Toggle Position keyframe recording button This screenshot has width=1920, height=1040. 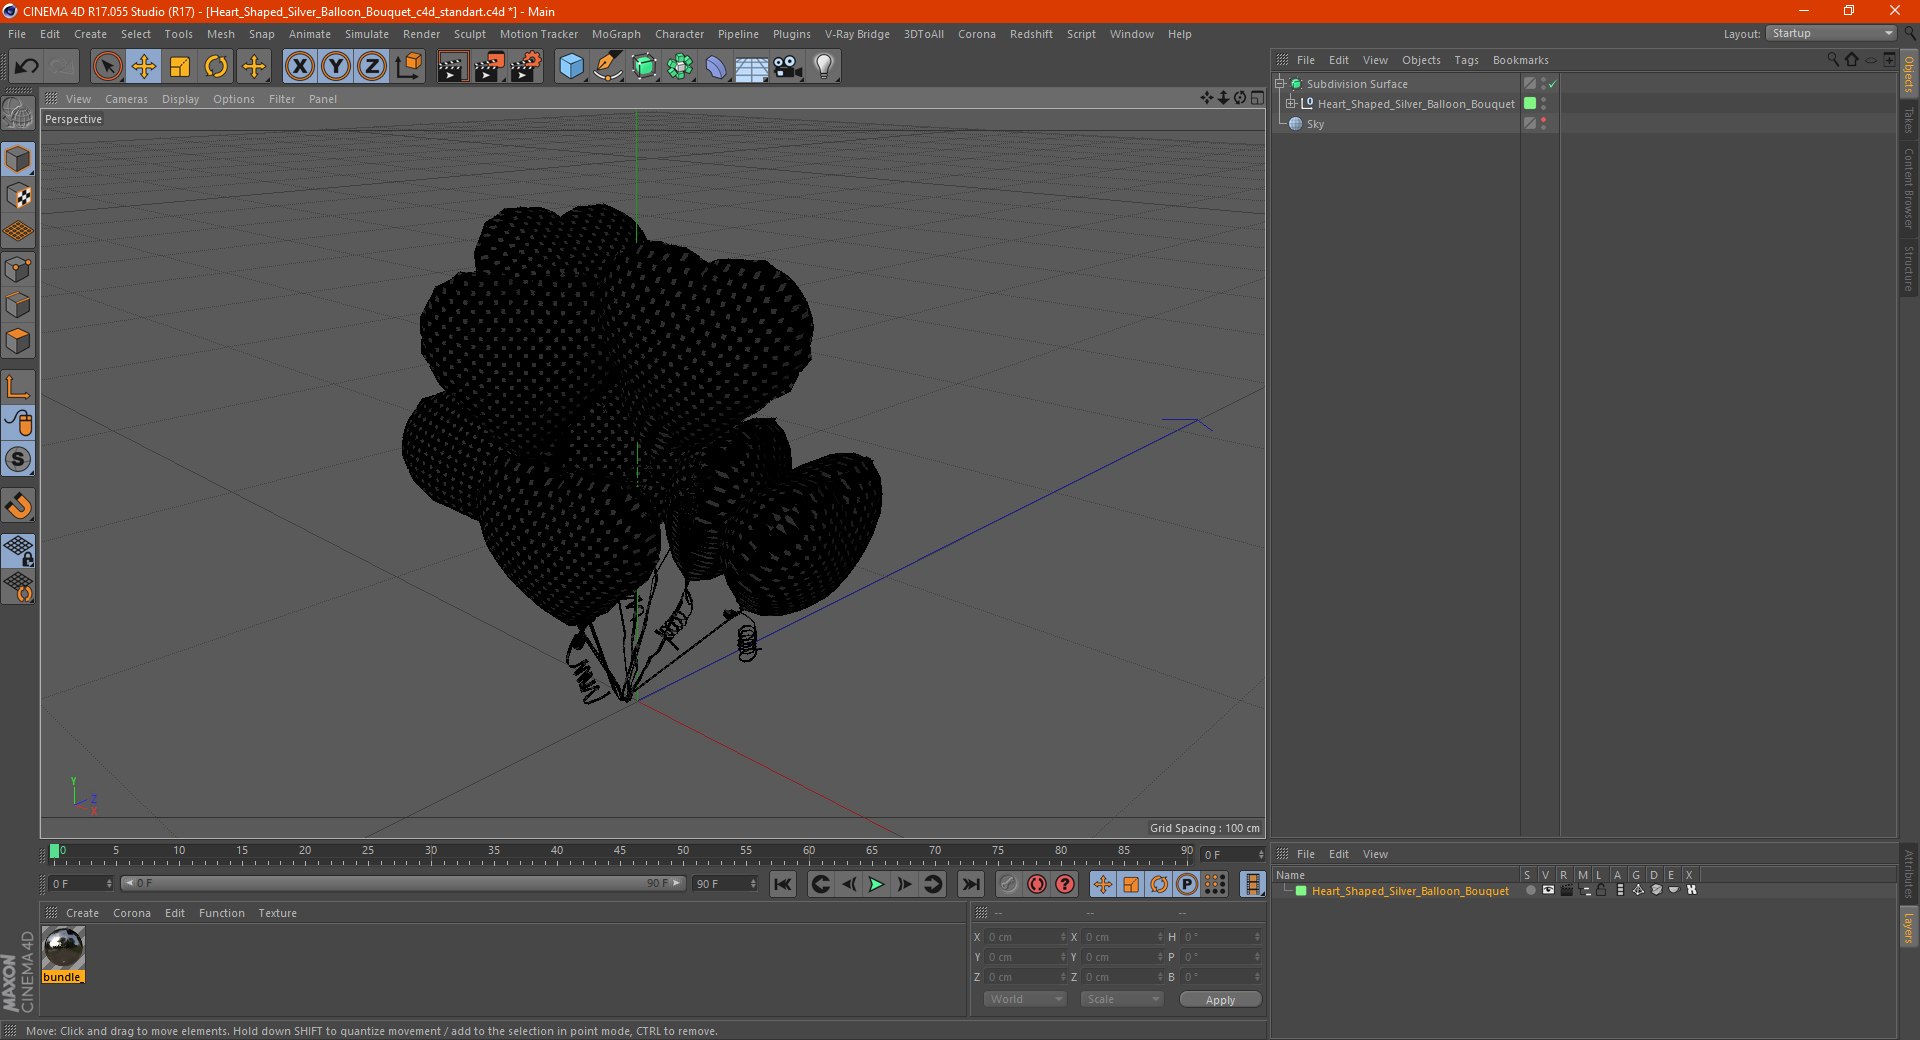pyautogui.click(x=1102, y=884)
